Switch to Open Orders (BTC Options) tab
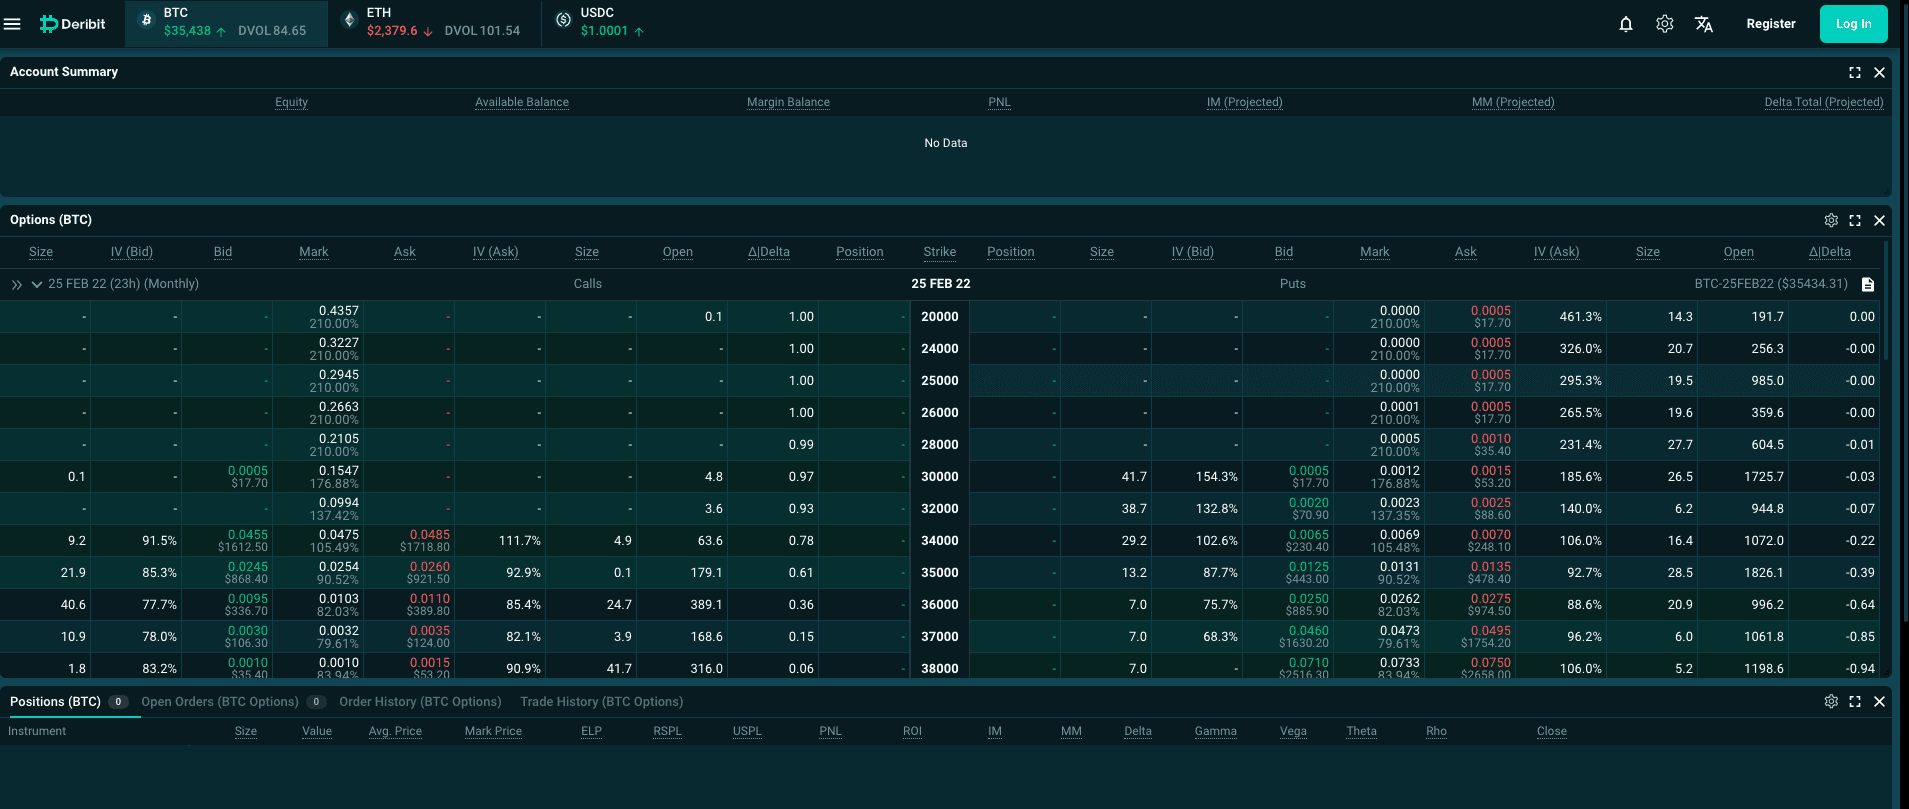The height and width of the screenshot is (809, 1909). [x=220, y=702]
